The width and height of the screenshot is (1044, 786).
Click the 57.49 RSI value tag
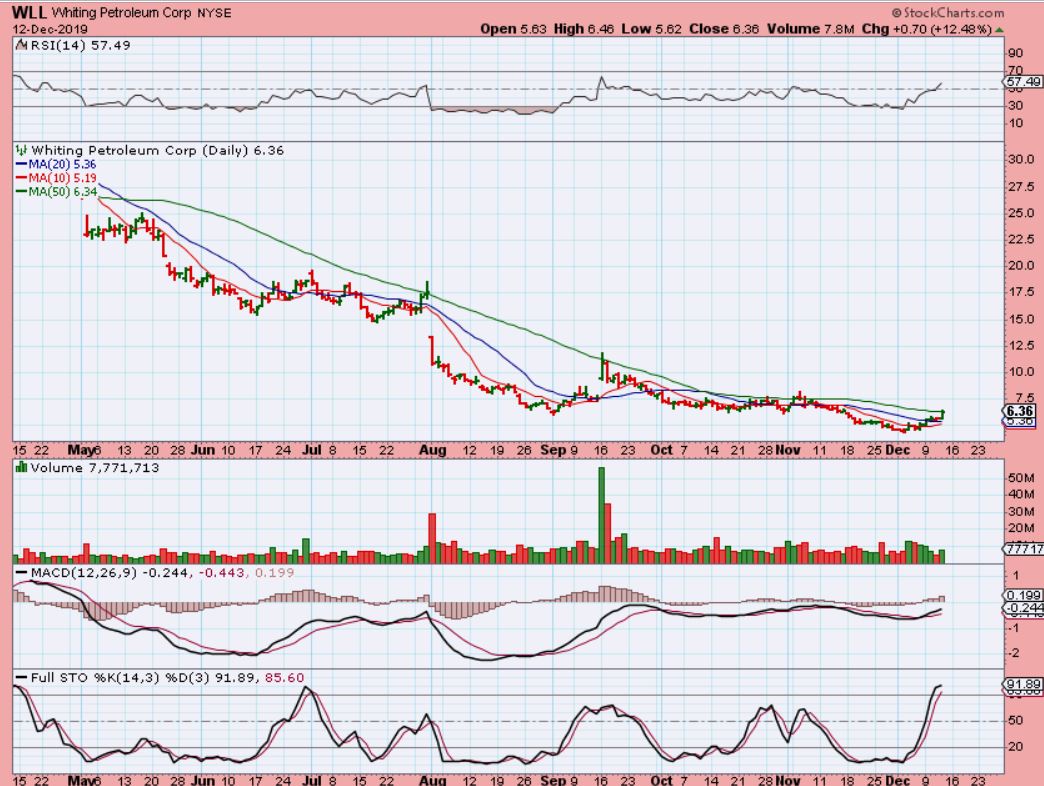pos(1024,81)
